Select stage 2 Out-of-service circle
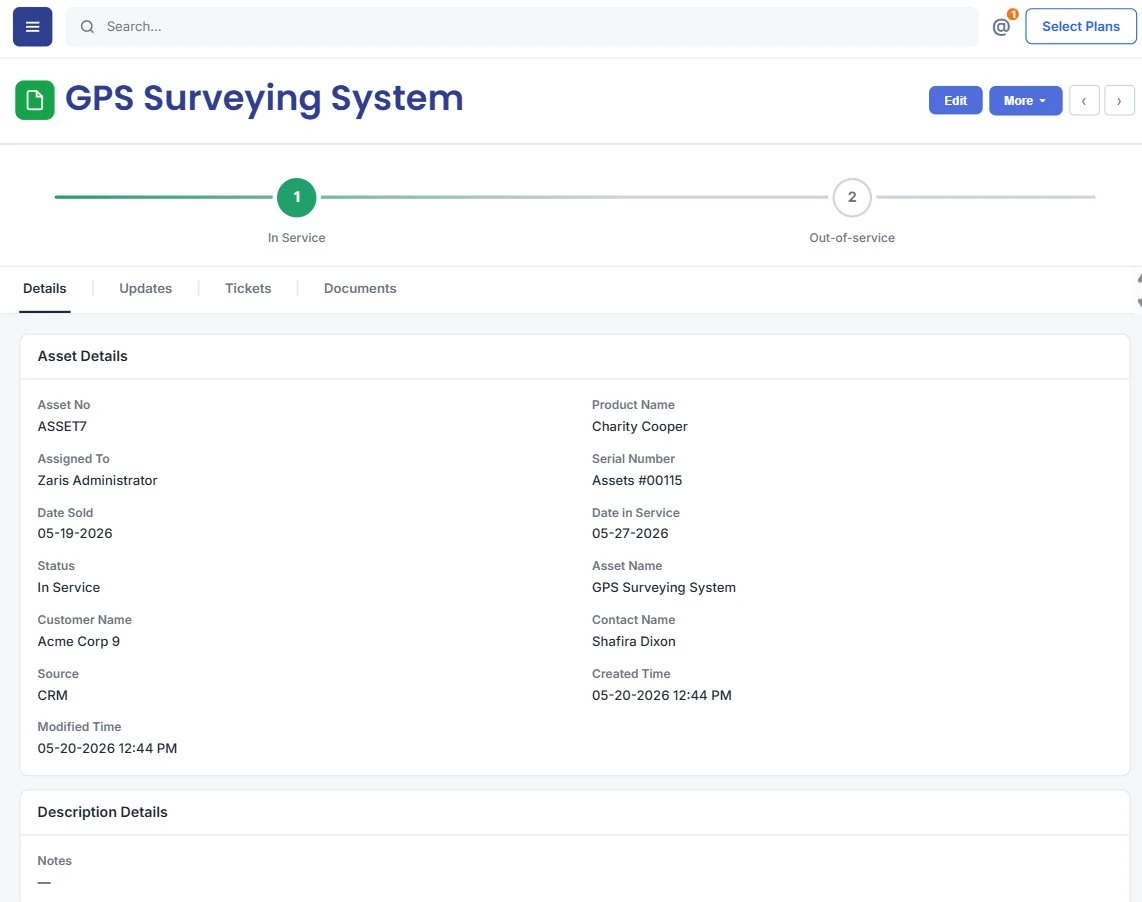 tap(851, 197)
